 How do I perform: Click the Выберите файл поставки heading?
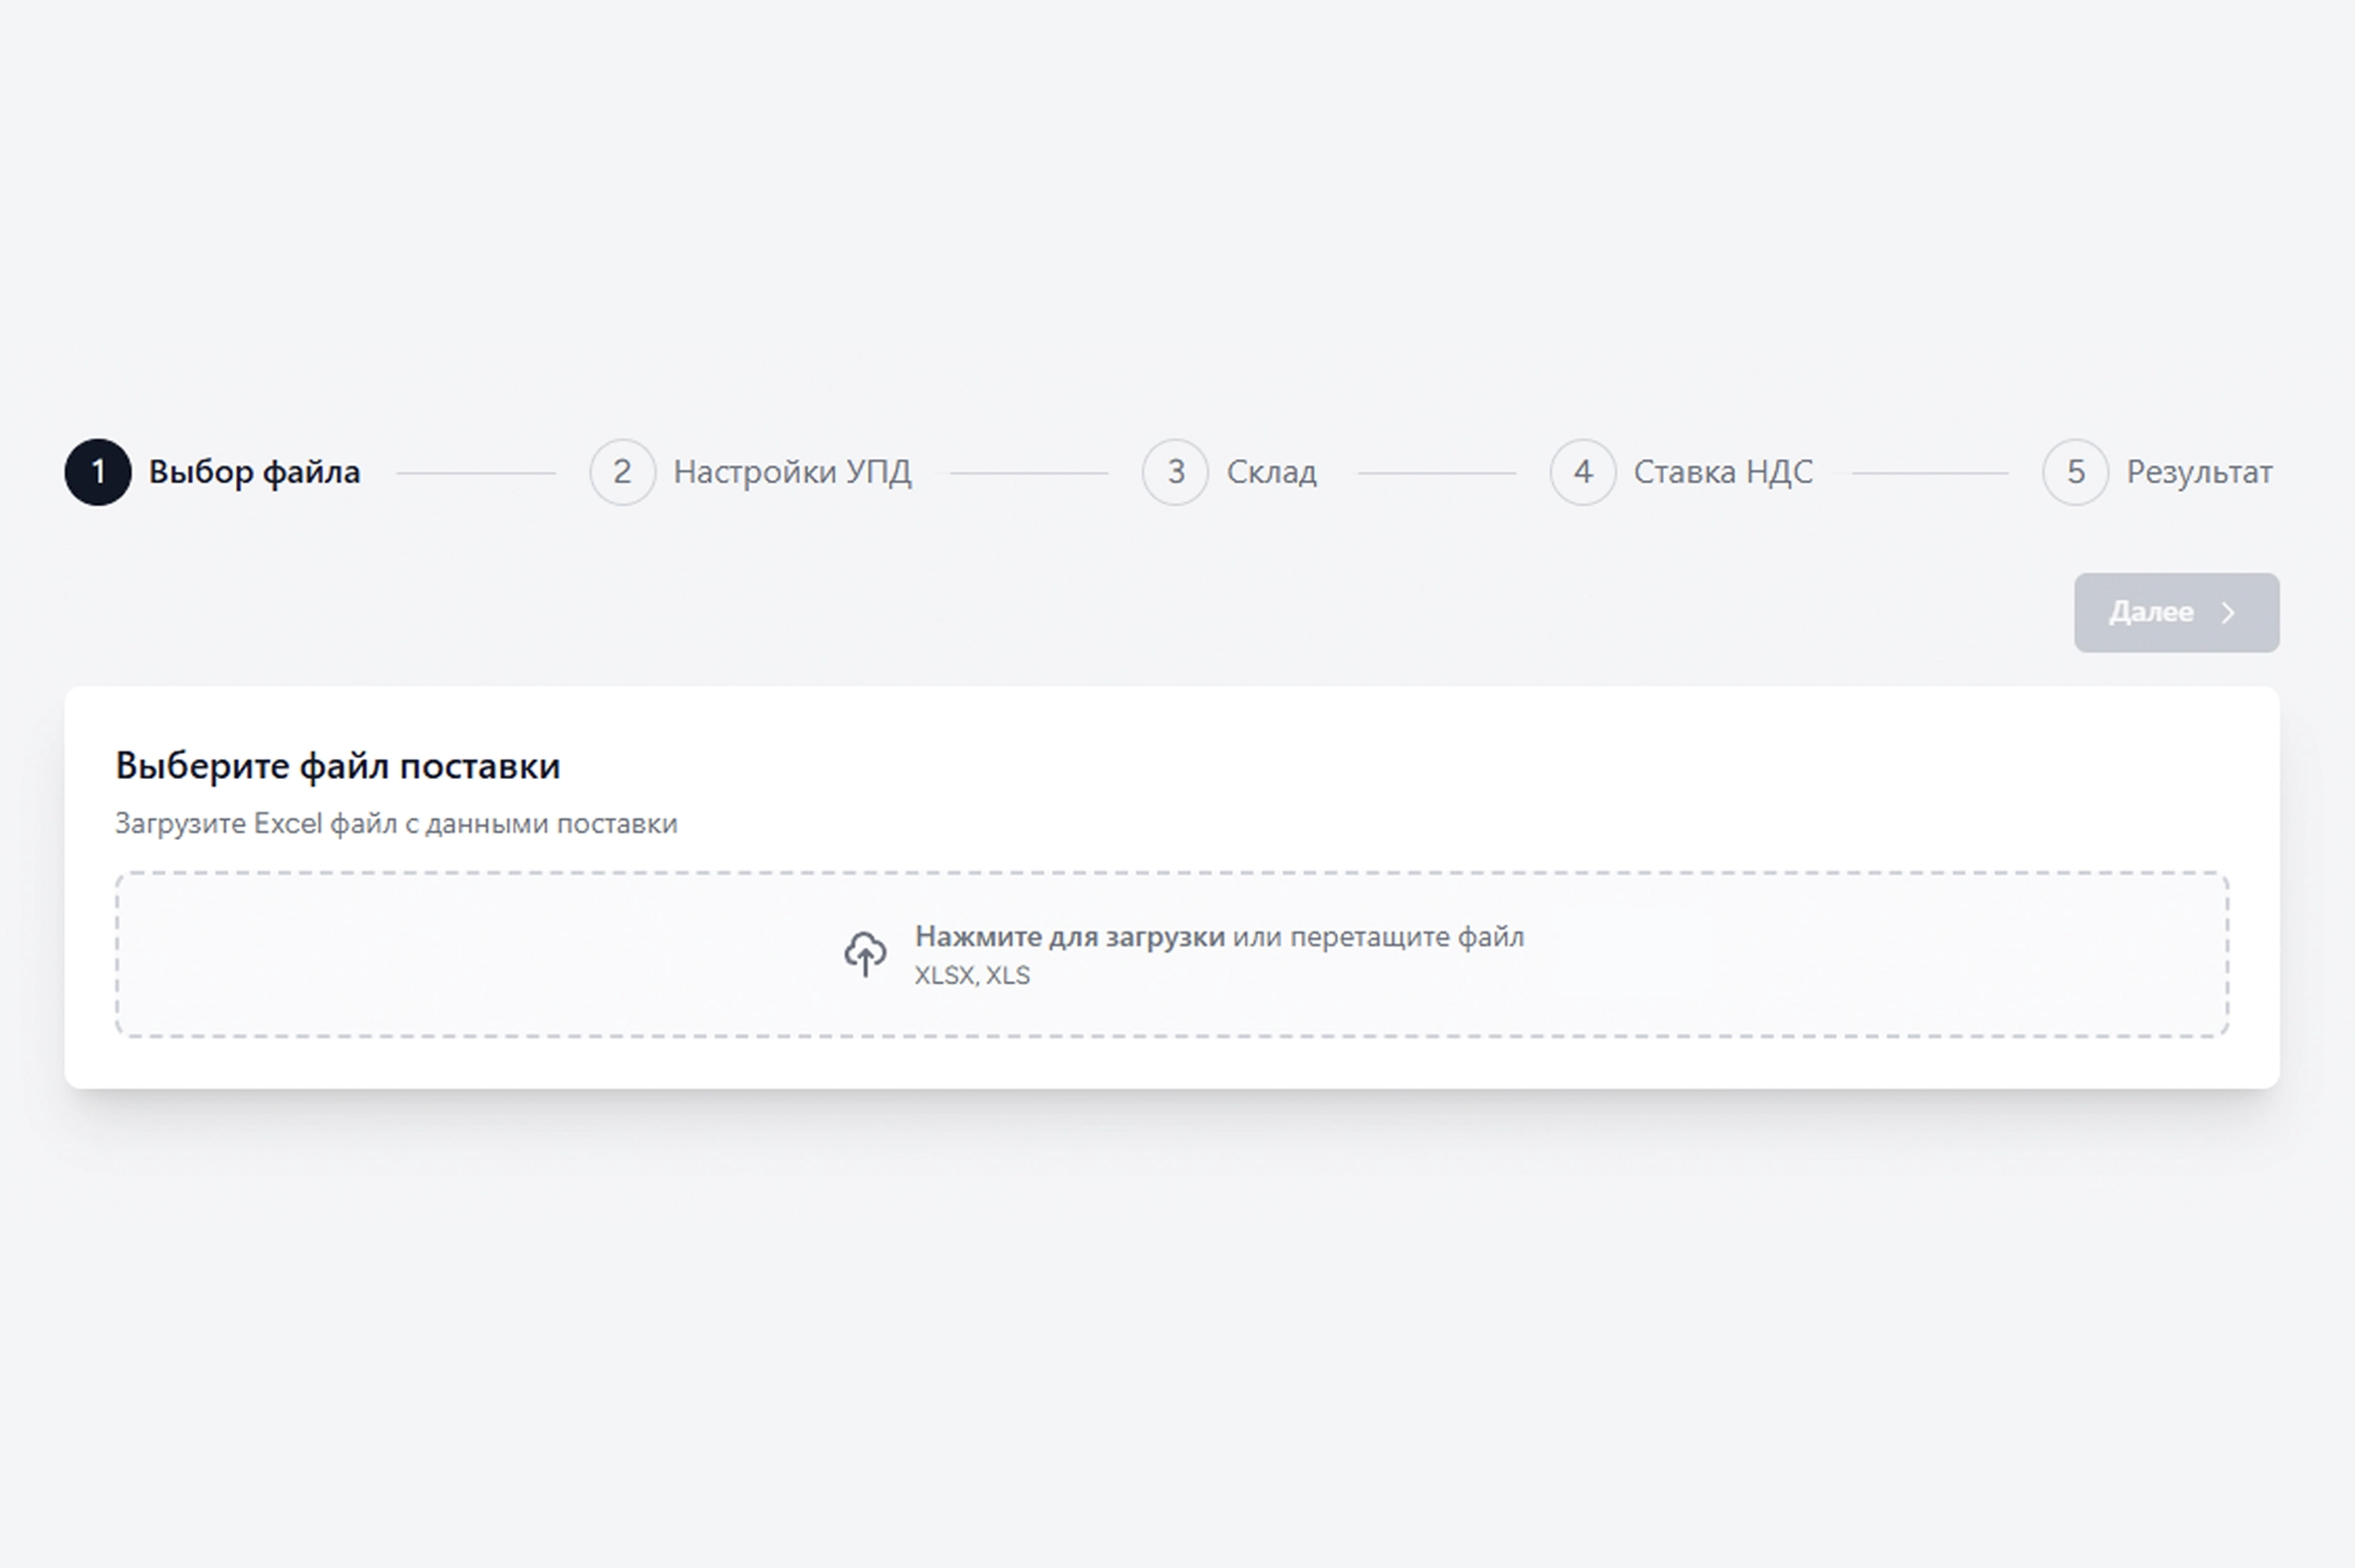(x=338, y=766)
